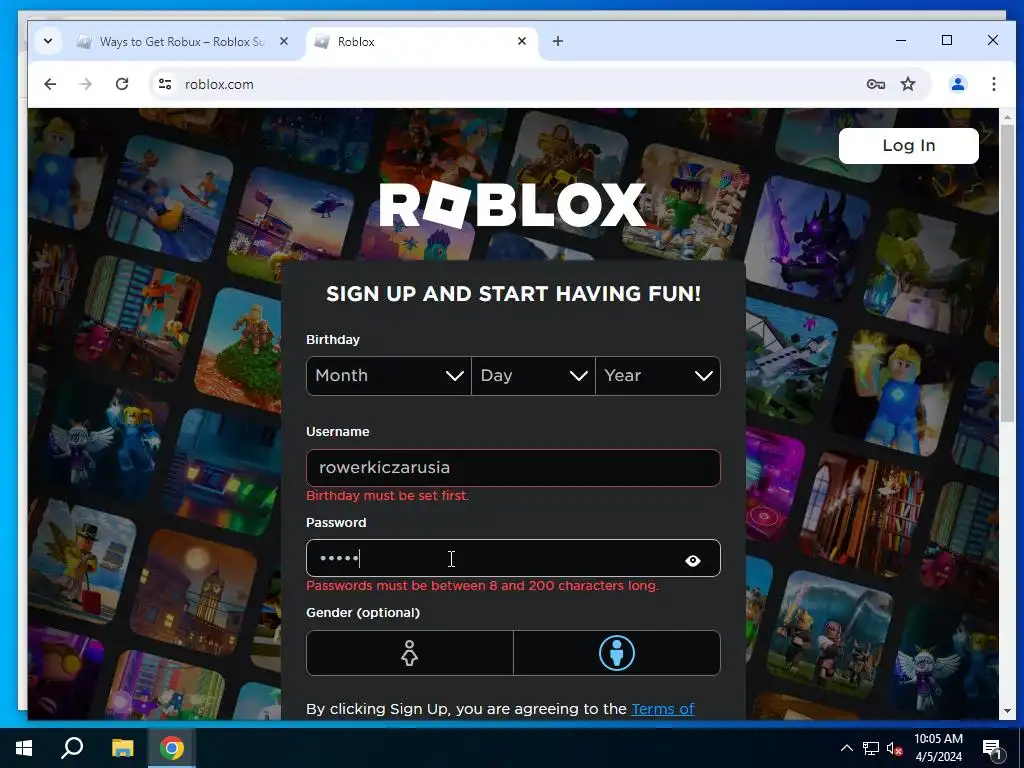This screenshot has height=768, width=1024.
Task: Open Windows taskbar search
Action: click(72, 748)
